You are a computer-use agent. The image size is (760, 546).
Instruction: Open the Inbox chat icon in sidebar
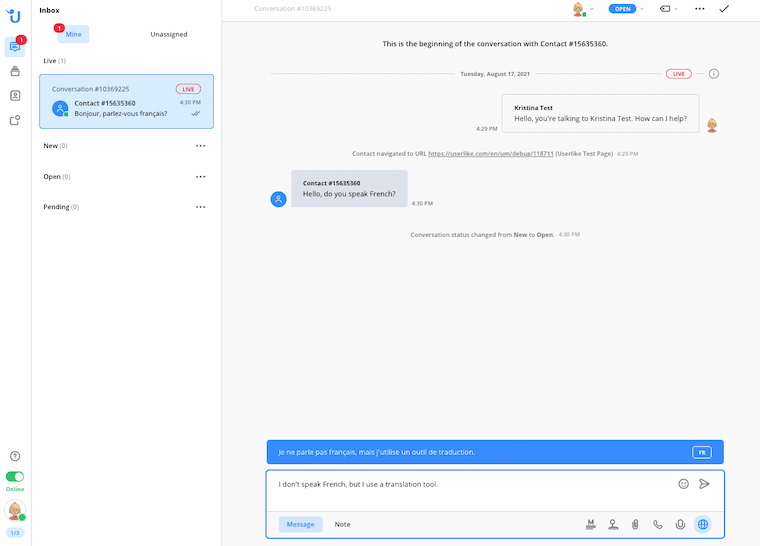click(15, 46)
